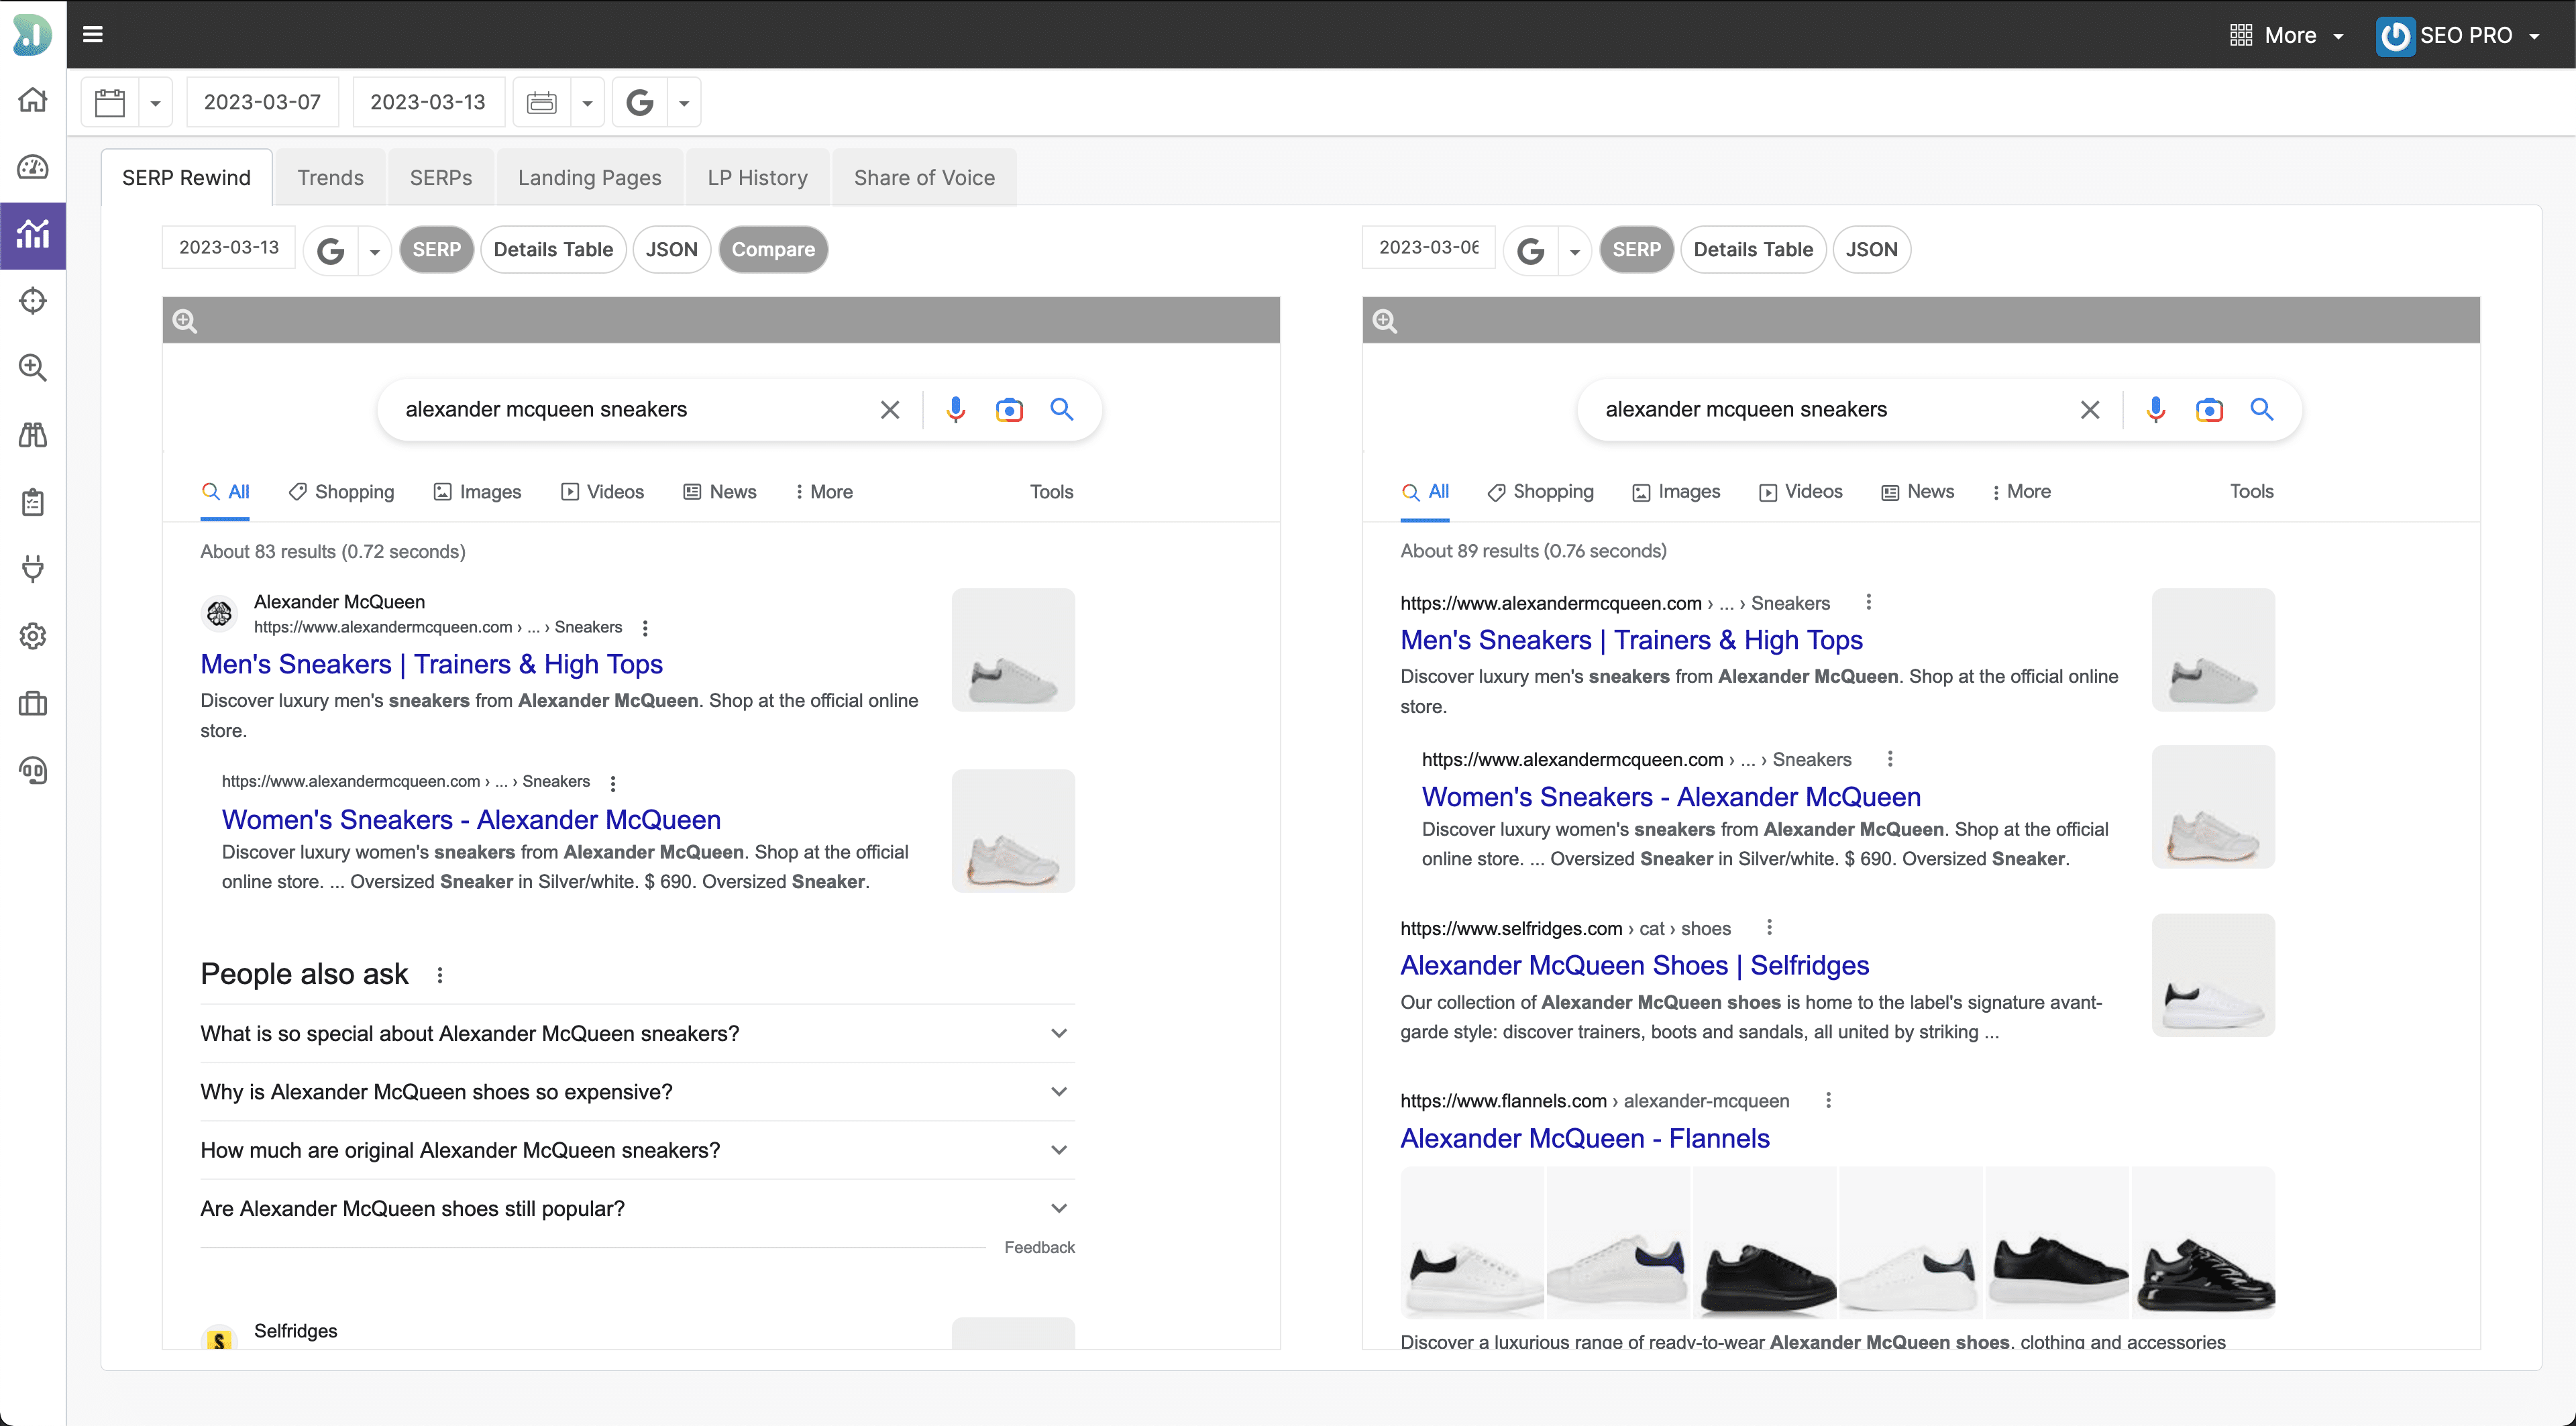Expand 'How much are original Alexander McQueen sneakers?'
This screenshot has width=2576, height=1426.
637,1150
